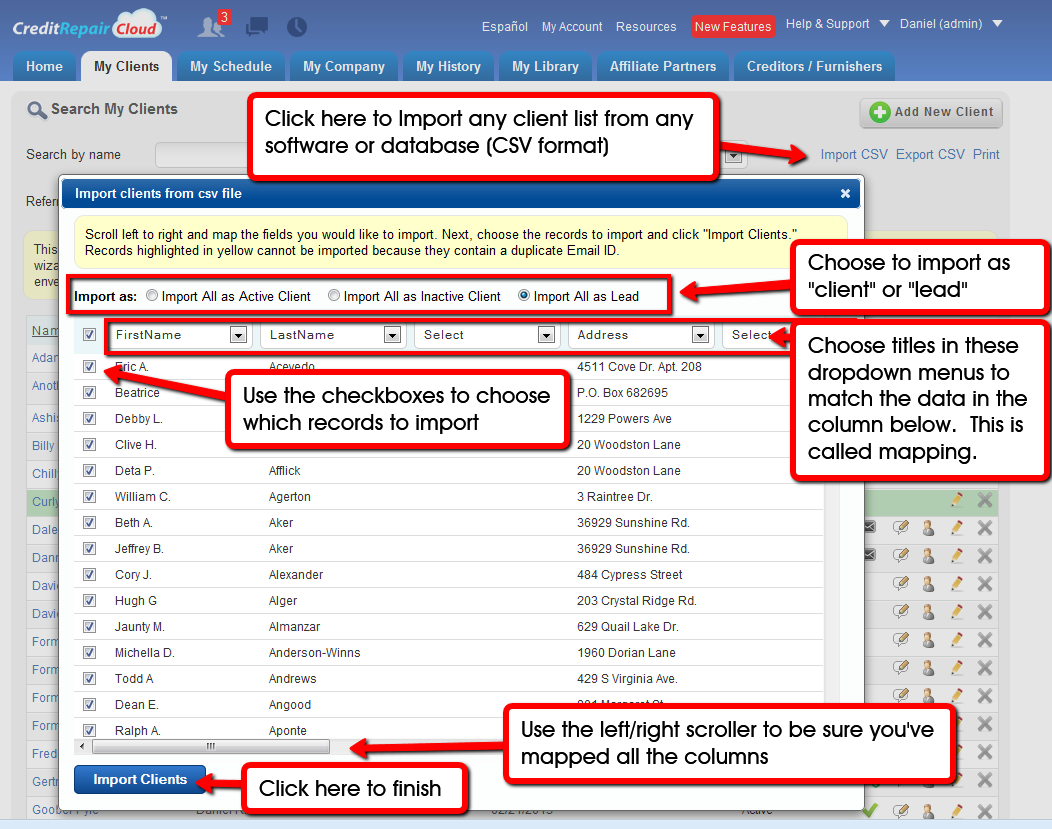Image resolution: width=1052 pixels, height=829 pixels.
Task: Open the Select dropdown between LastName and Address
Action: [488, 335]
